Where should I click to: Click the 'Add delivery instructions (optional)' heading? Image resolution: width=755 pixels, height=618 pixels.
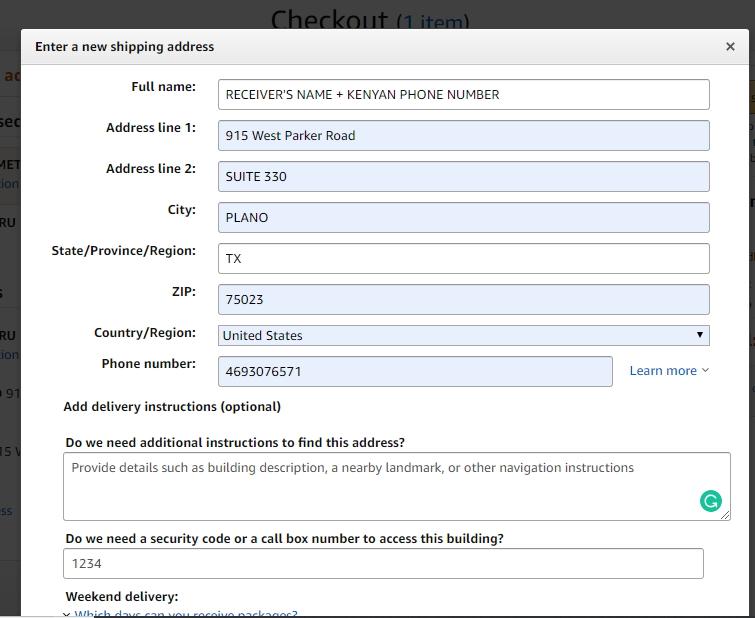pyautogui.click(x=172, y=407)
